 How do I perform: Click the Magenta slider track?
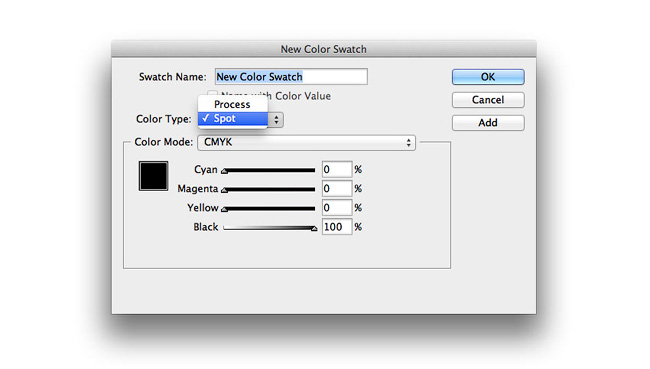coord(269,189)
